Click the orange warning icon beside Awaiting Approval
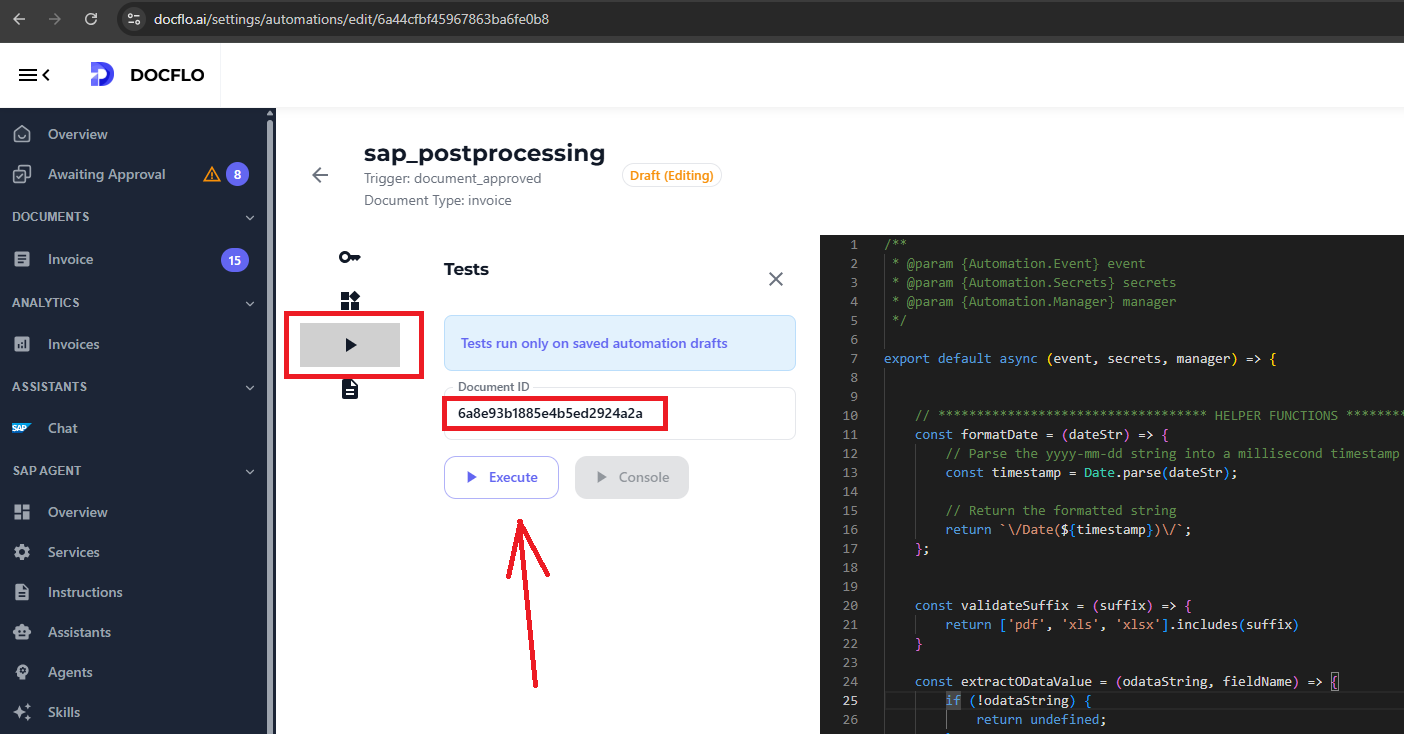 pyautogui.click(x=212, y=174)
